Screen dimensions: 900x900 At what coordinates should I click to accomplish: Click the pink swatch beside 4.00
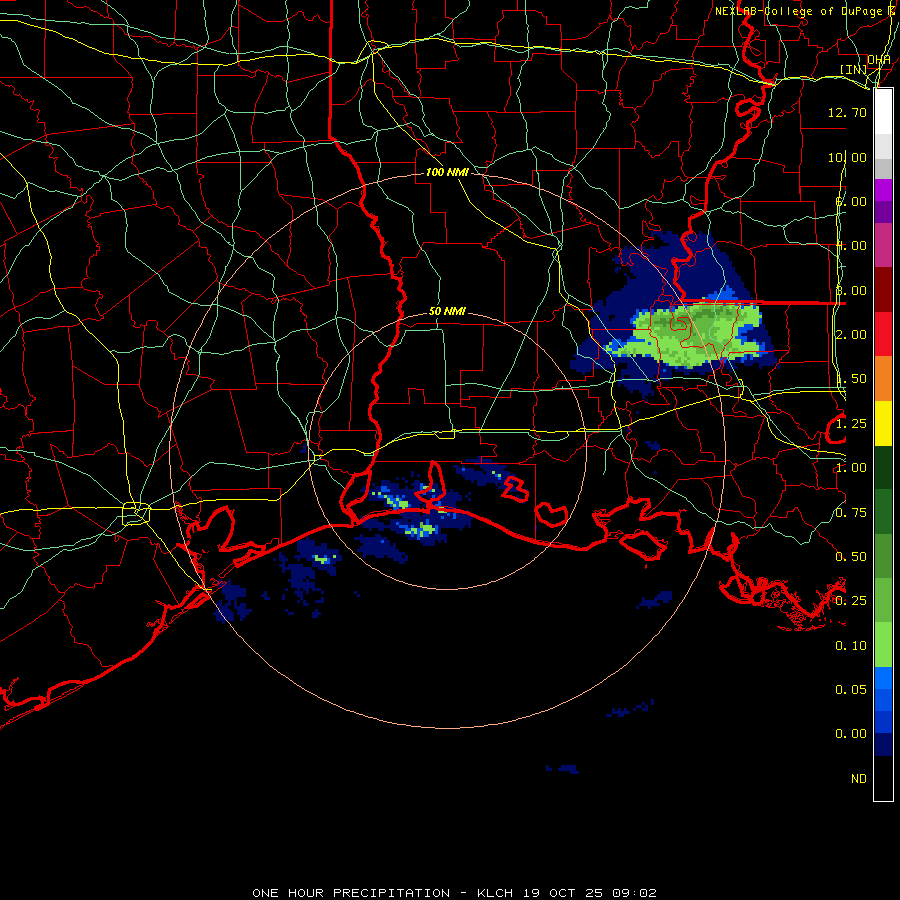coord(883,245)
